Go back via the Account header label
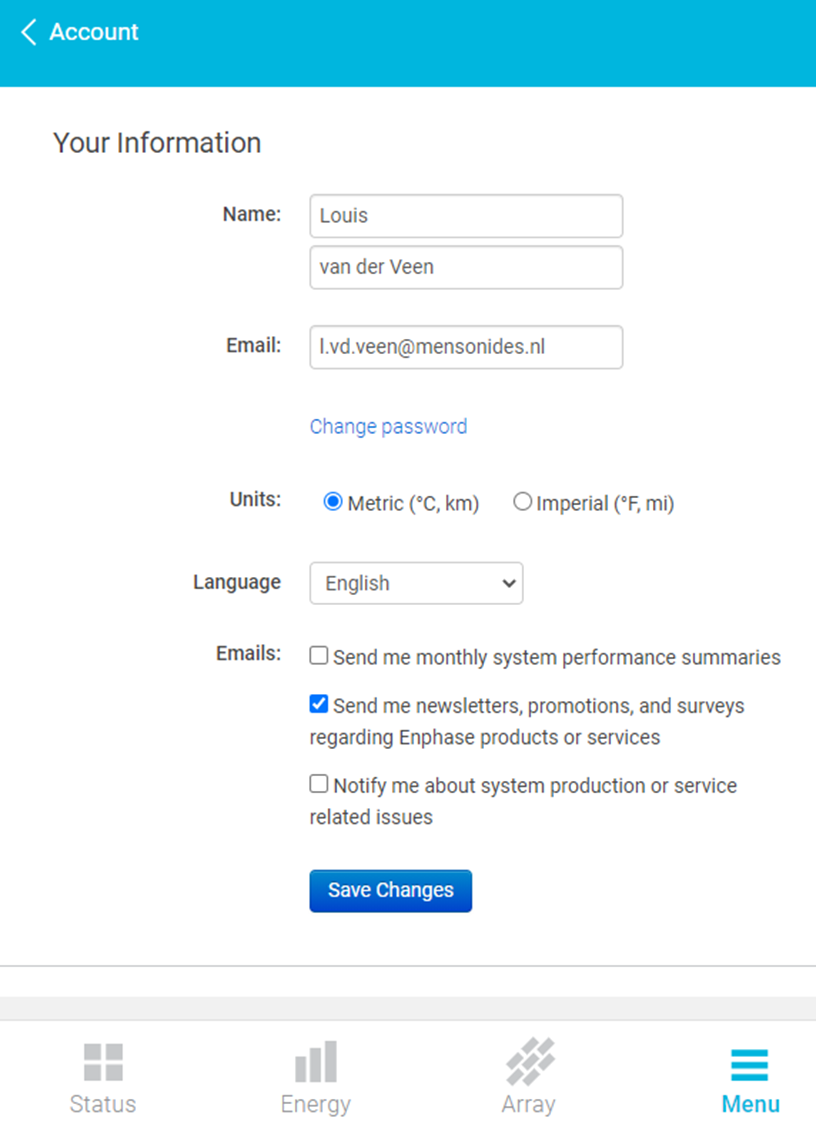 pos(94,32)
